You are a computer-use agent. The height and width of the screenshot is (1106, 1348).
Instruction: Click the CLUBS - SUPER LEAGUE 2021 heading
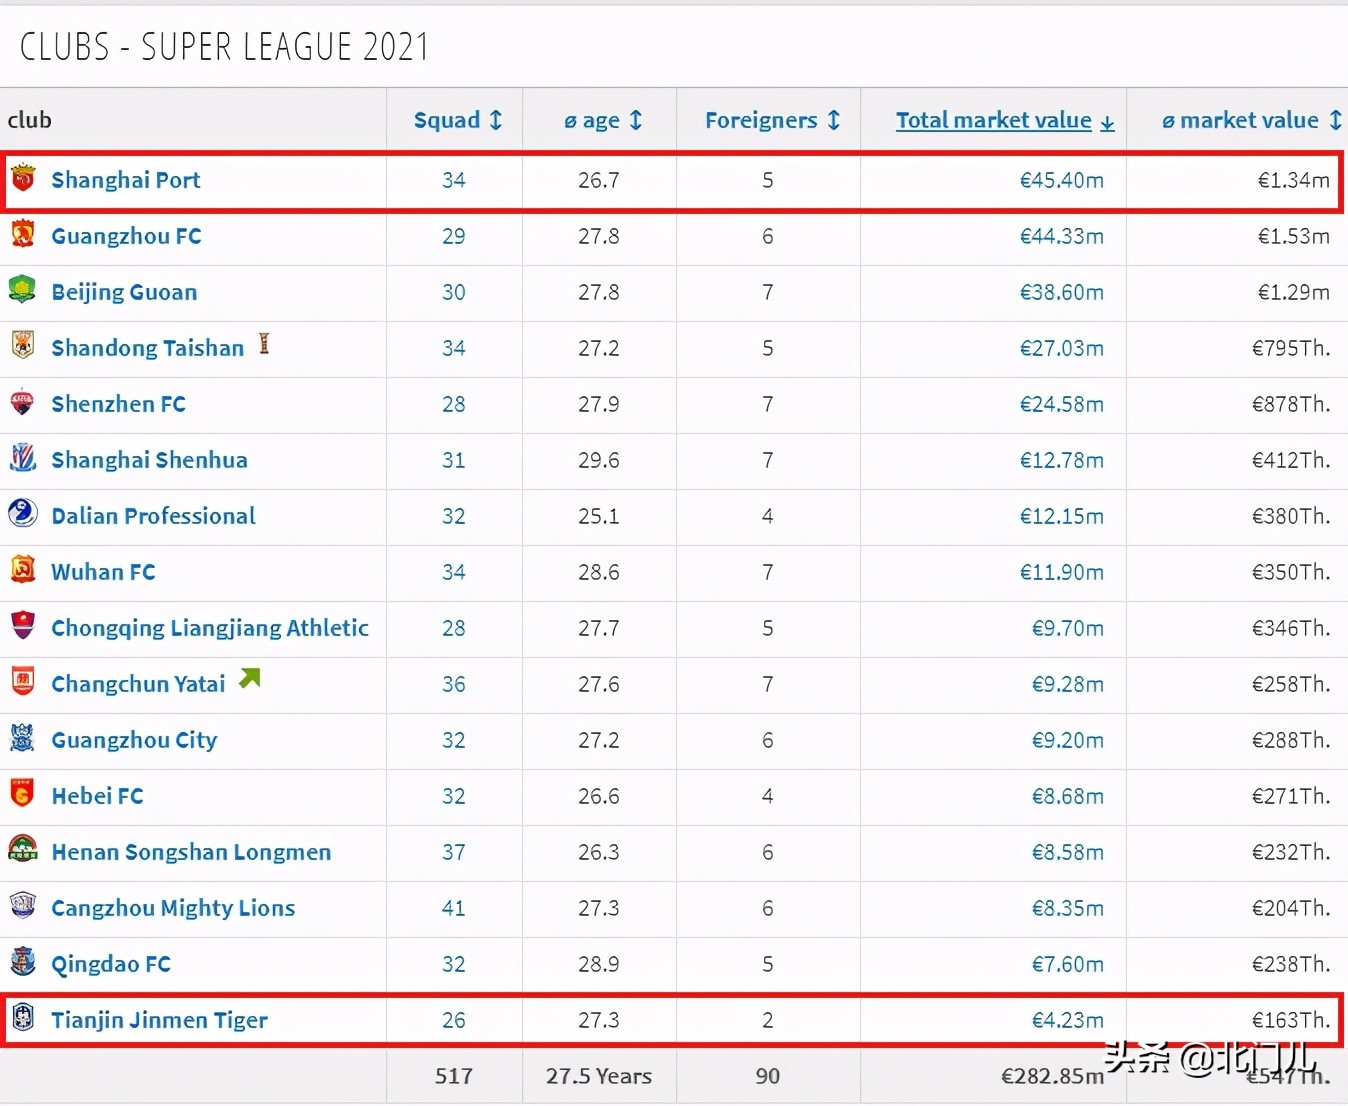224,47
